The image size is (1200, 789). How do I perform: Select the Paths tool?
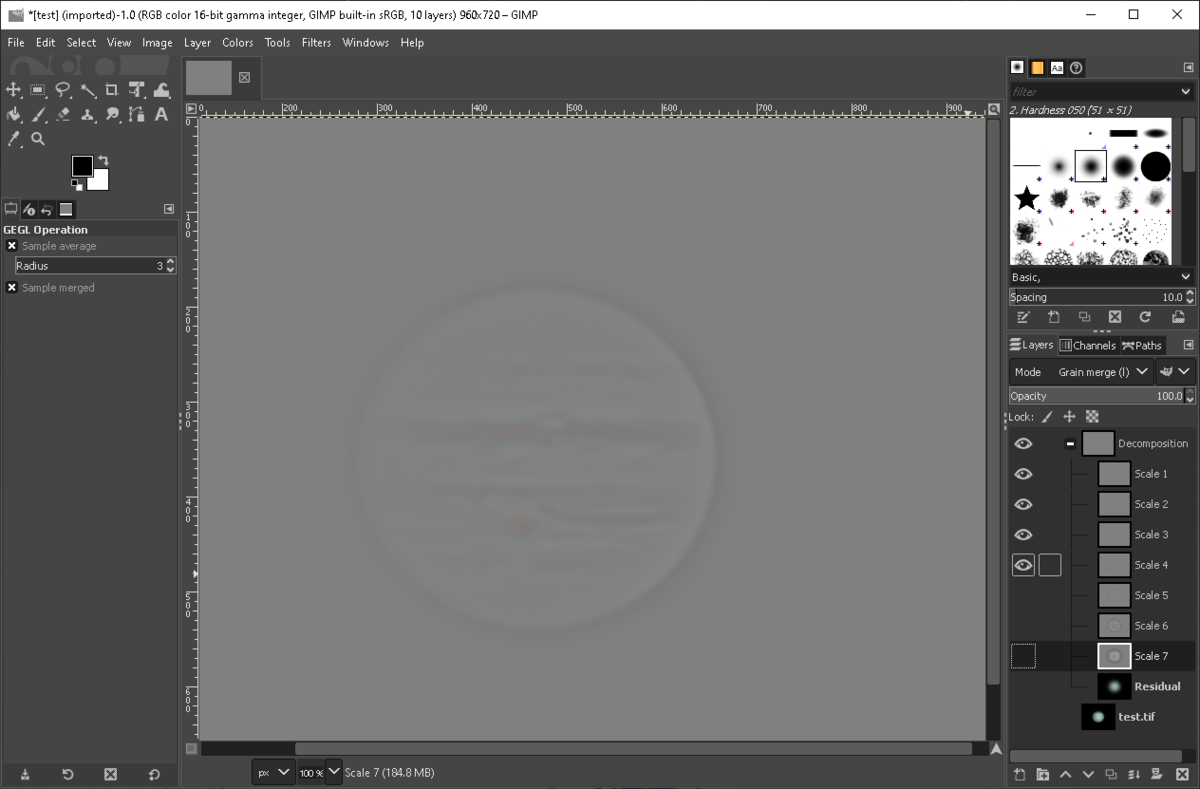(x=137, y=115)
